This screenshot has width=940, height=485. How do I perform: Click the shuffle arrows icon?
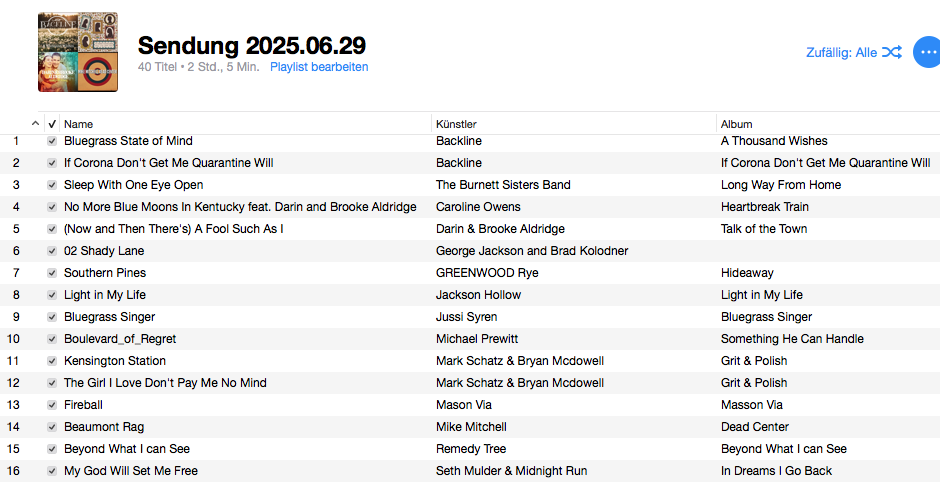(892, 52)
